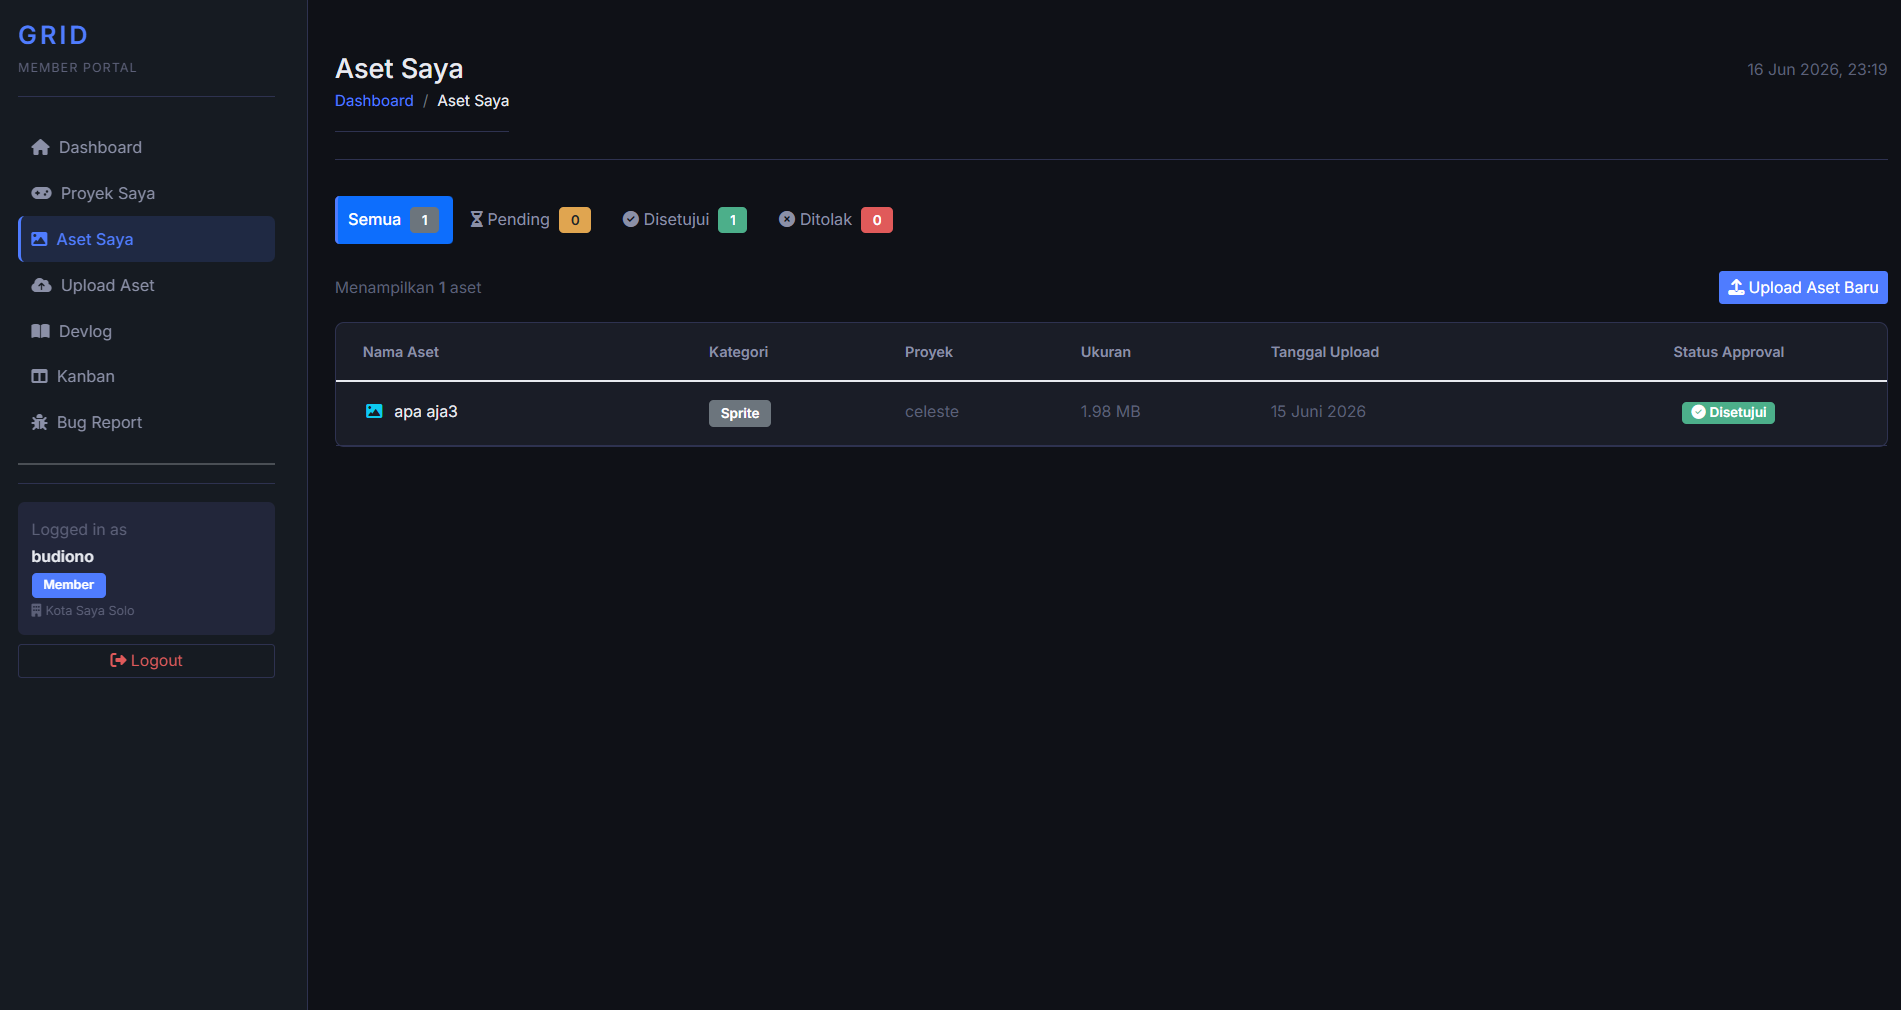Click the asset name apa aja3
This screenshot has height=1010, width=1901.
426,411
